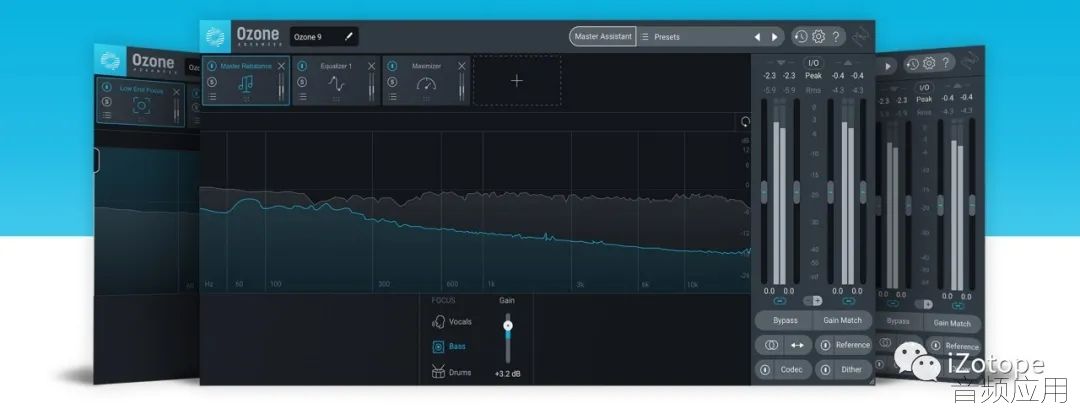Viewport: 1080px width, 414px height.
Task: Remove Low End Focus module in back window
Action: coord(176,92)
